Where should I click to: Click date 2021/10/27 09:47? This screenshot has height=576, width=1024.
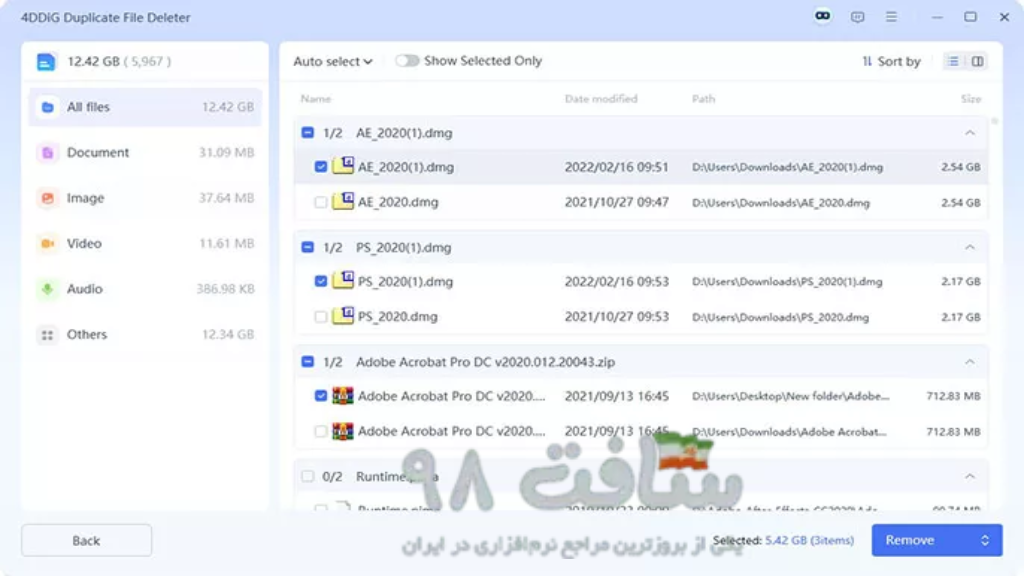(616, 202)
